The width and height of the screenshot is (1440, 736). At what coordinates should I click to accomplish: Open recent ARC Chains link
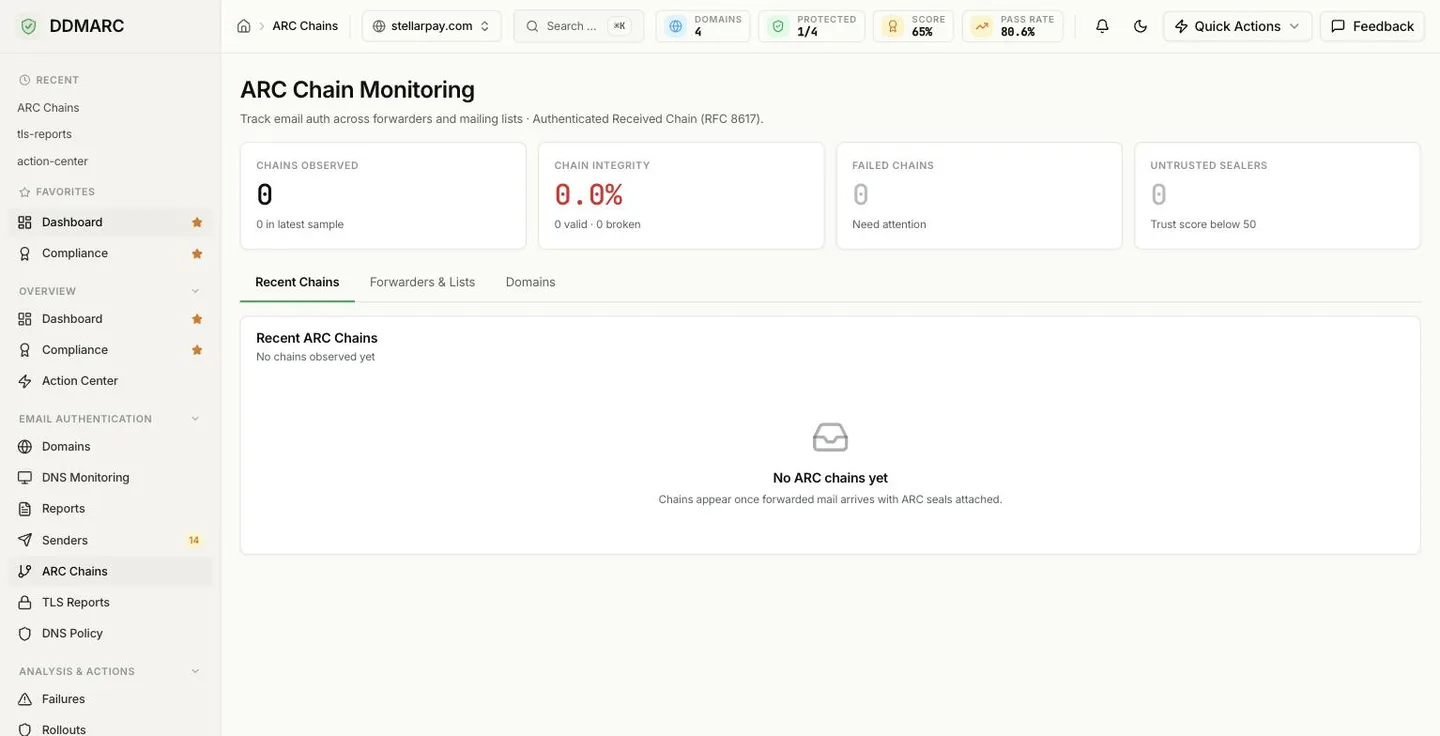48,107
